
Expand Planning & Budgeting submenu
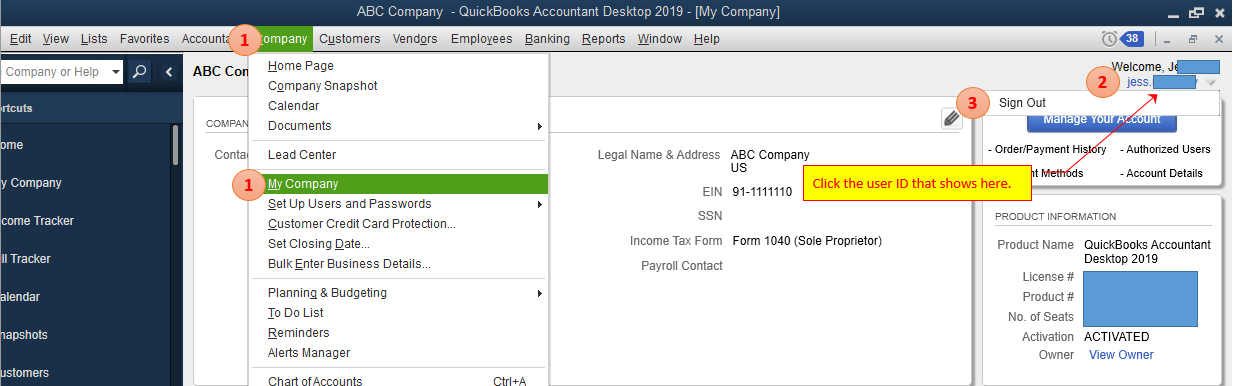pyautogui.click(x=539, y=293)
